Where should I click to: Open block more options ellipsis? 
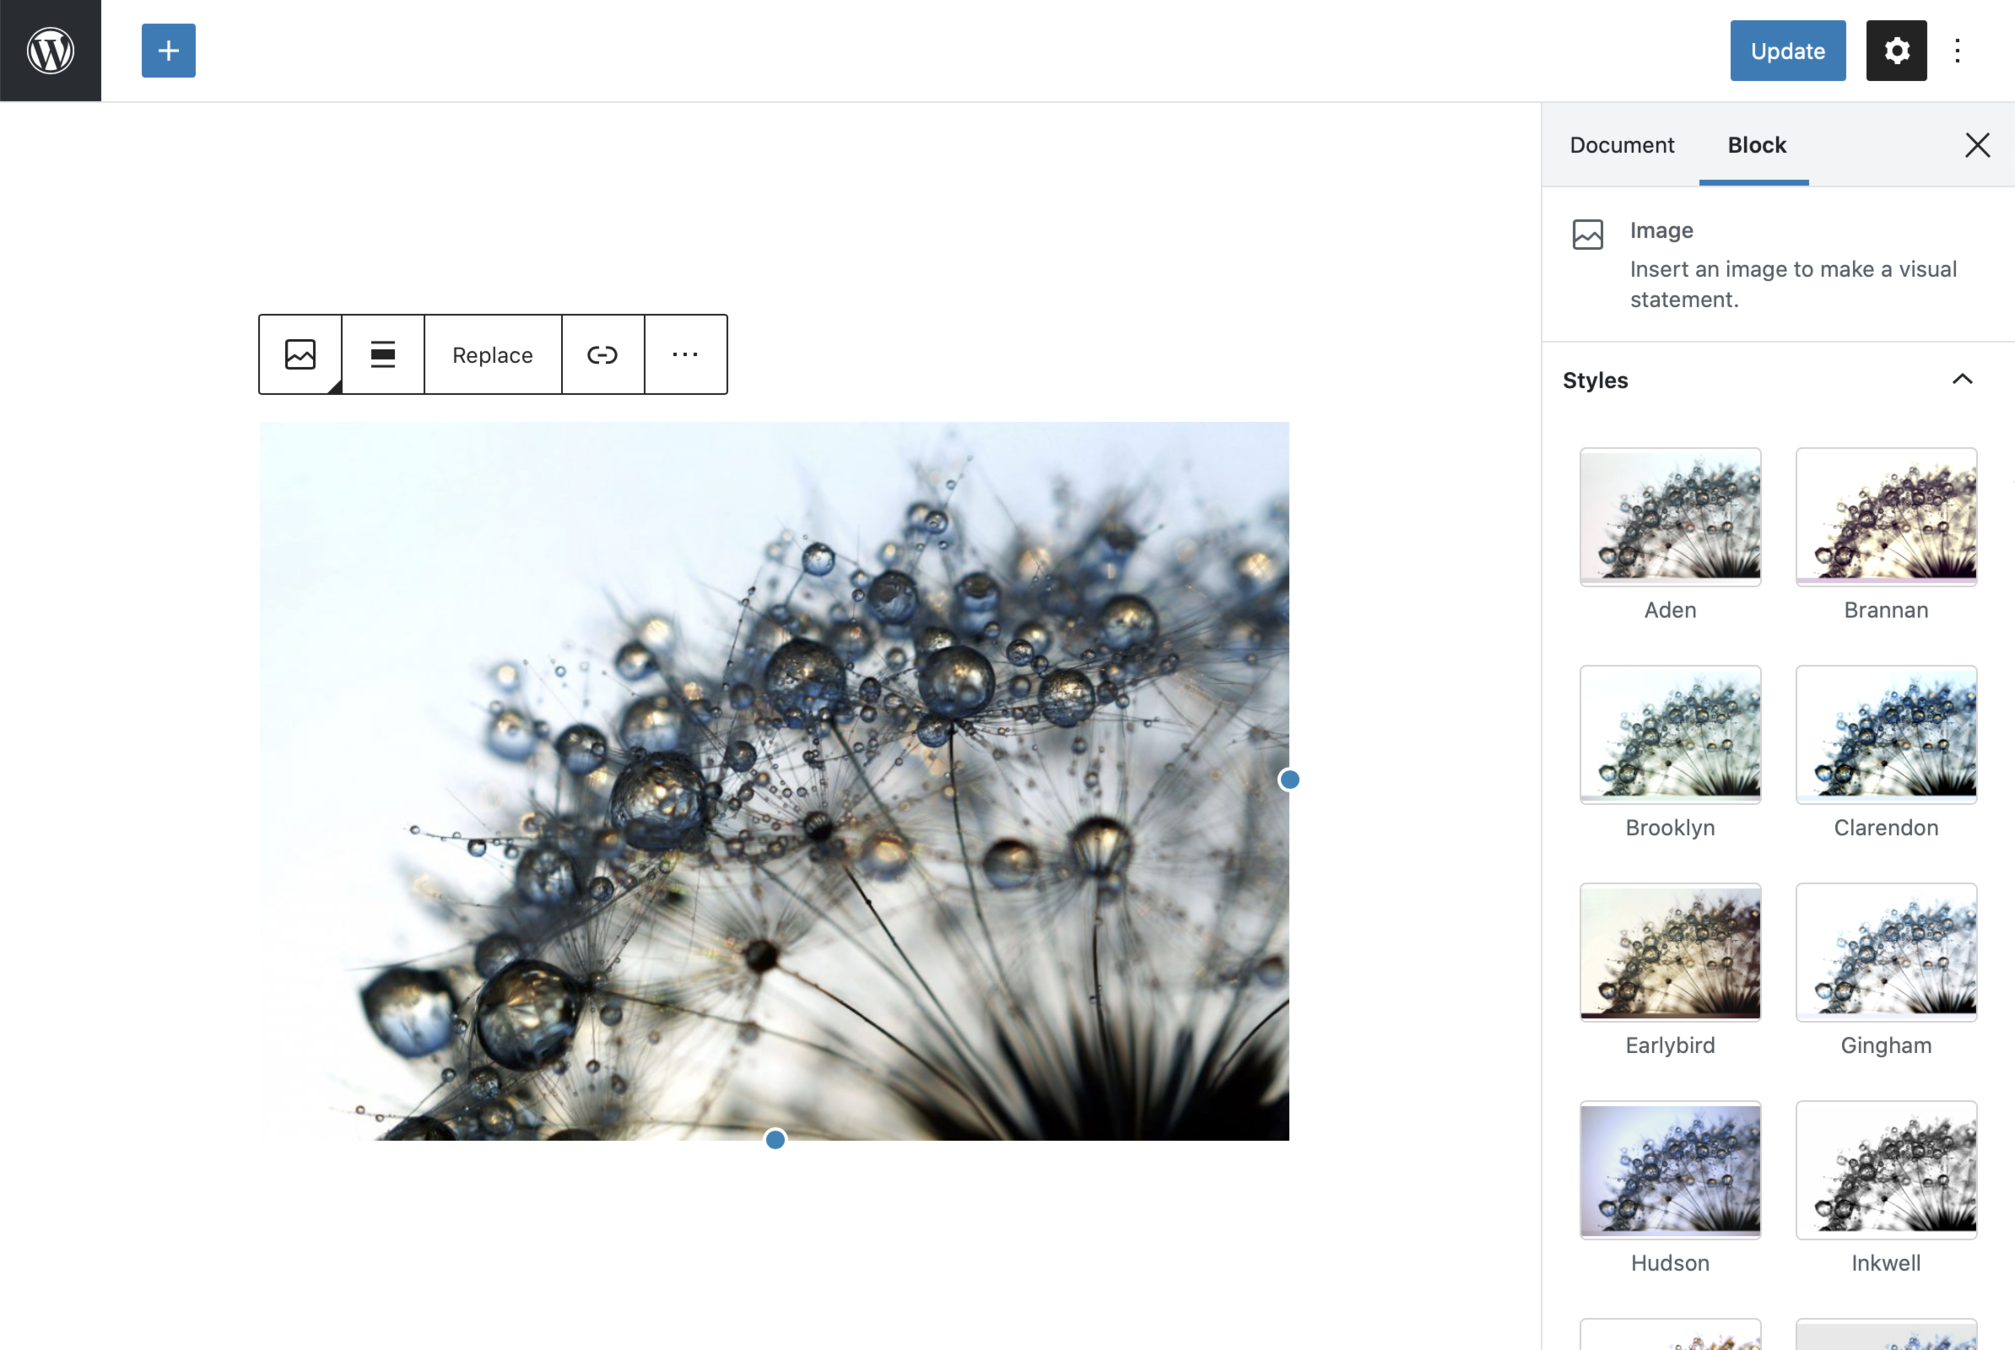(x=685, y=354)
